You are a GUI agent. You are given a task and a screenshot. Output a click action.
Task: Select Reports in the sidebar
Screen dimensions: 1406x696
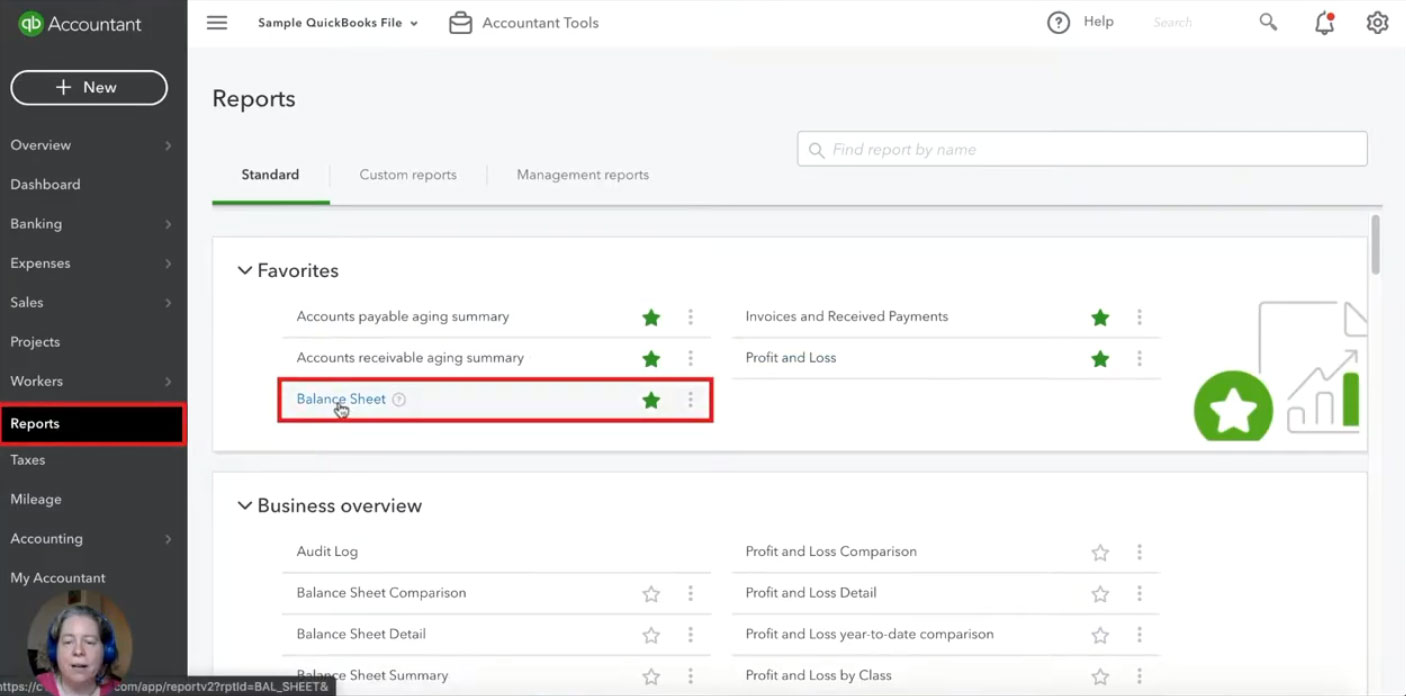pyautogui.click(x=92, y=424)
